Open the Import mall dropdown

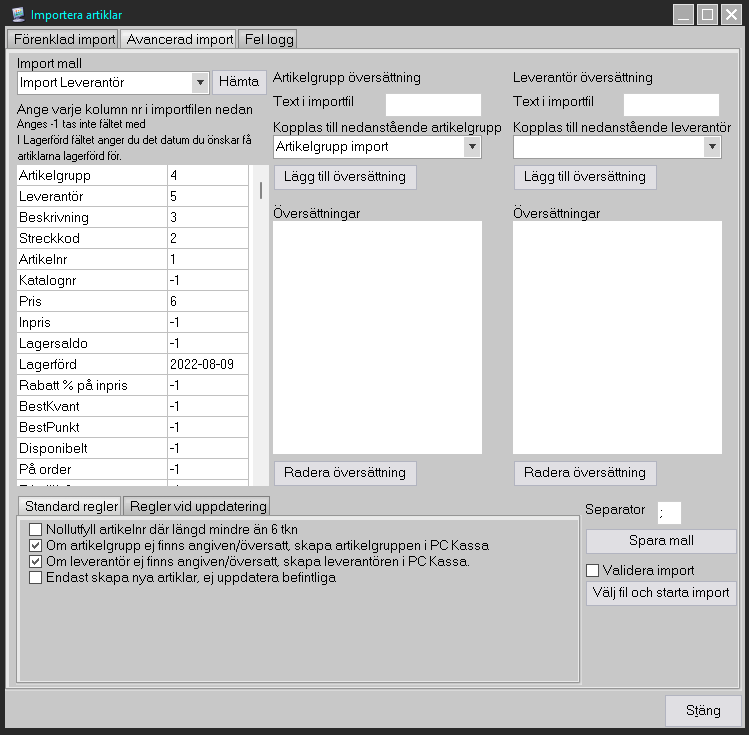pyautogui.click(x=198, y=82)
